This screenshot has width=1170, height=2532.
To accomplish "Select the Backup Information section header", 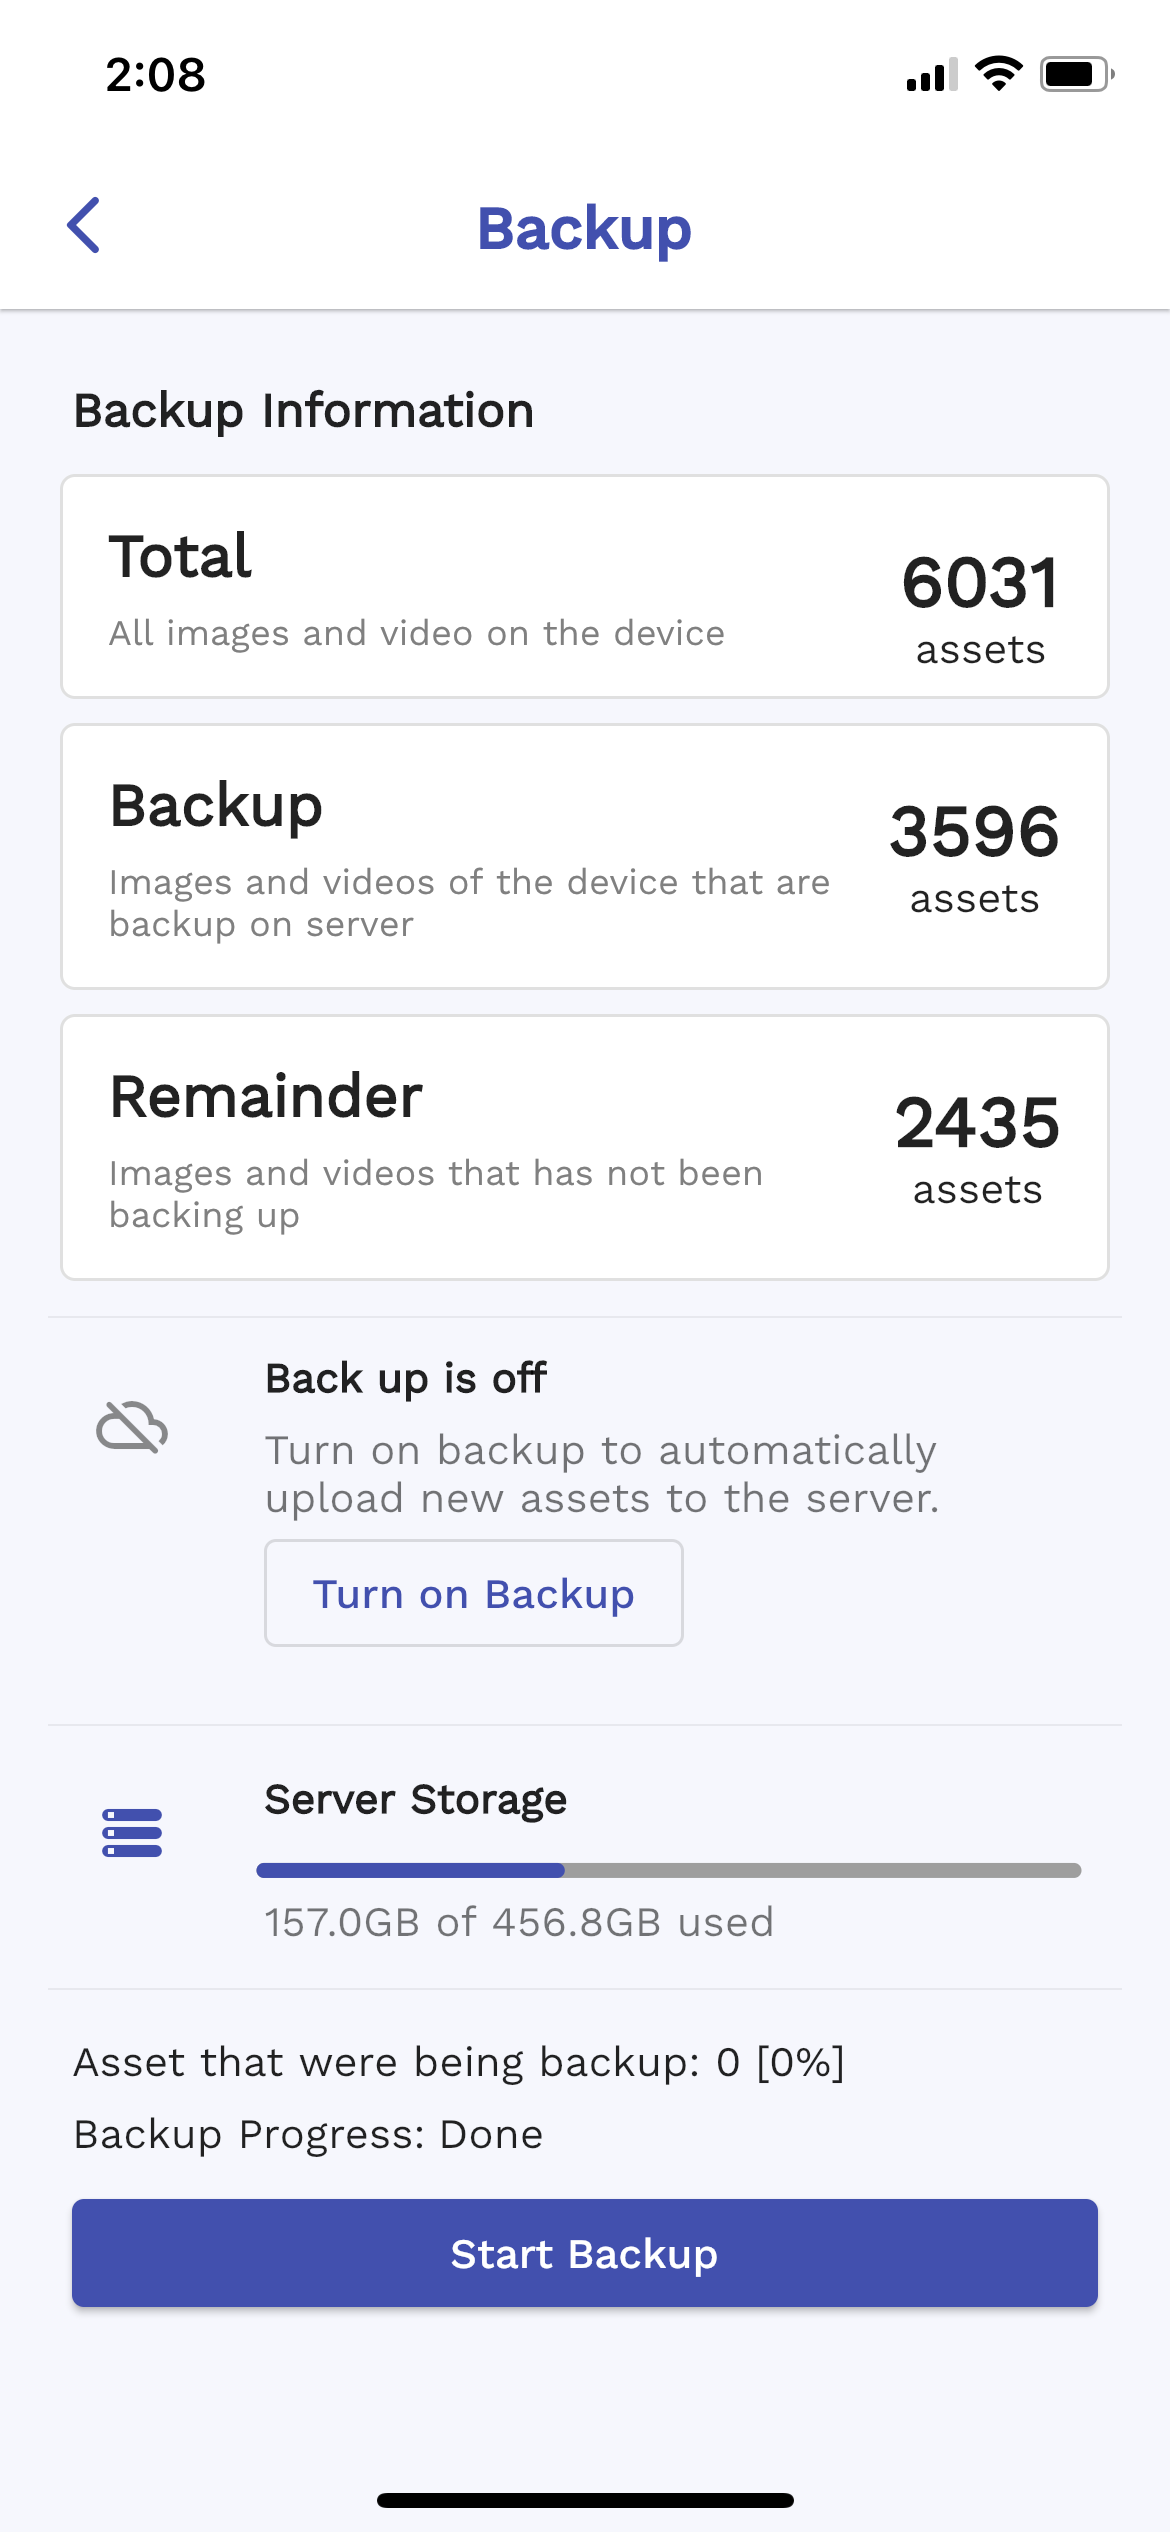I will click(304, 410).
